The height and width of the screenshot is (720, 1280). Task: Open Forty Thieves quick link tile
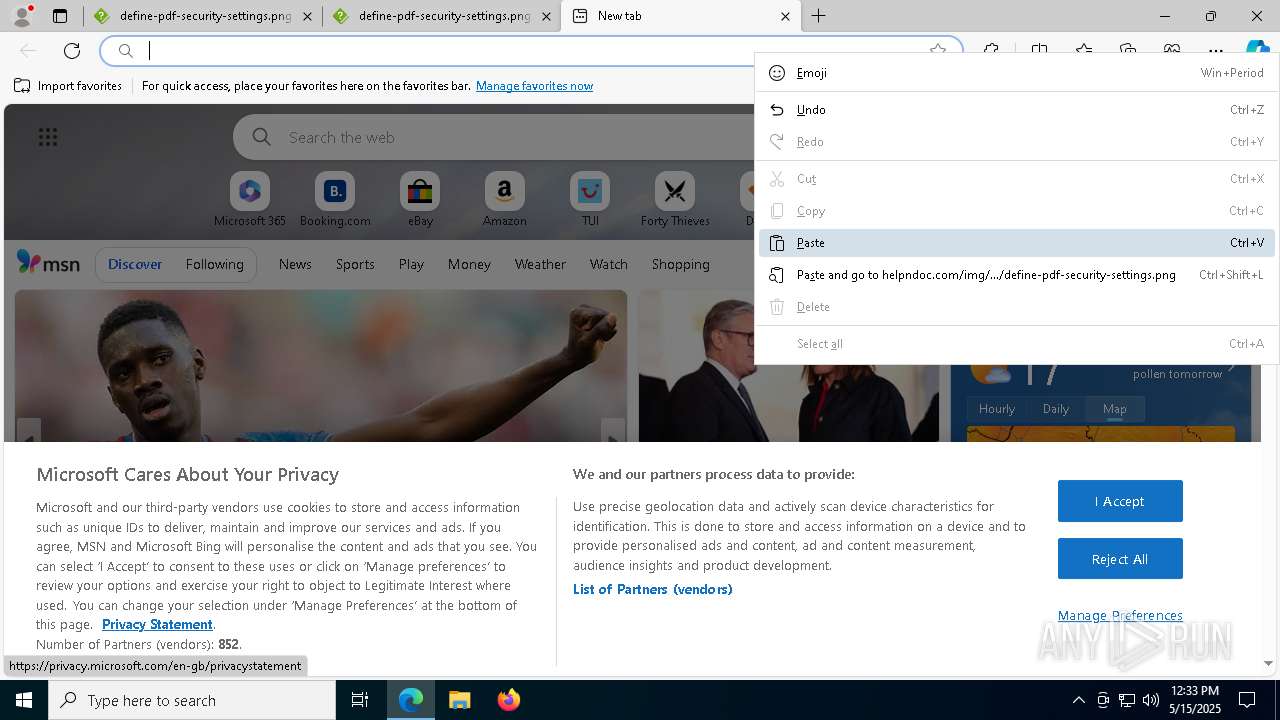[x=675, y=199]
